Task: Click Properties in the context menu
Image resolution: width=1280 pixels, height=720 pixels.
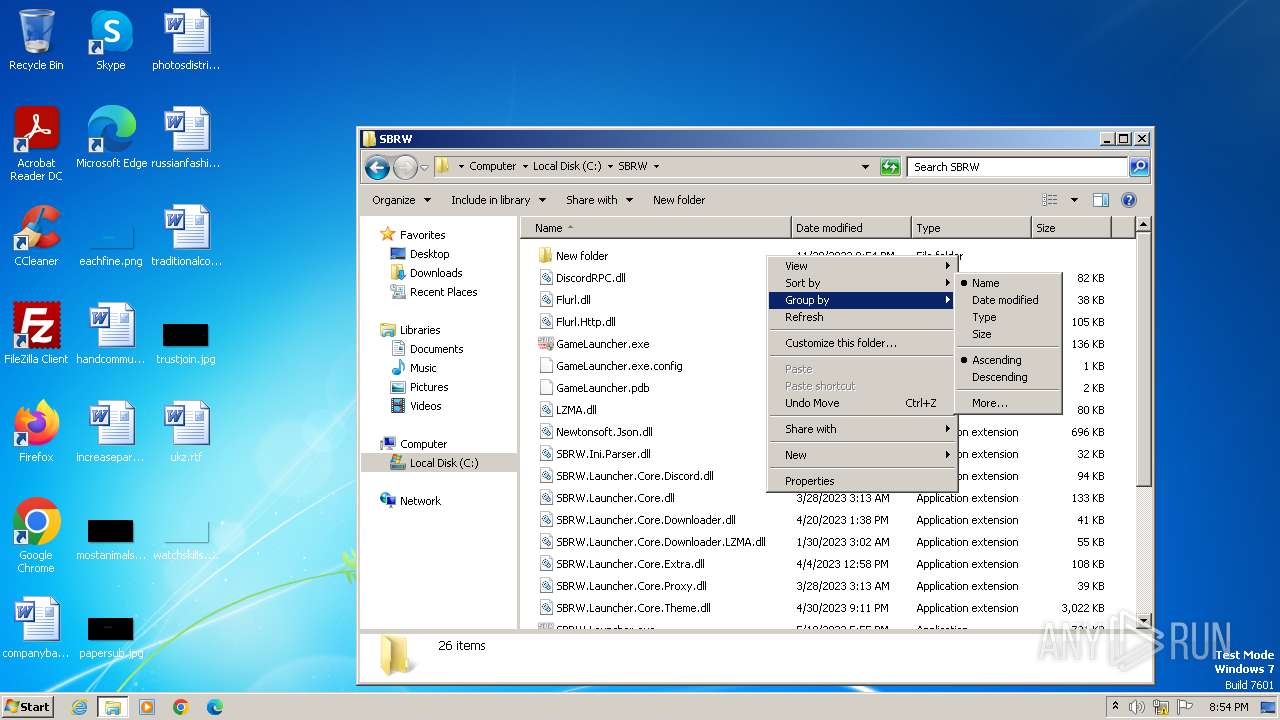Action: (862, 481)
